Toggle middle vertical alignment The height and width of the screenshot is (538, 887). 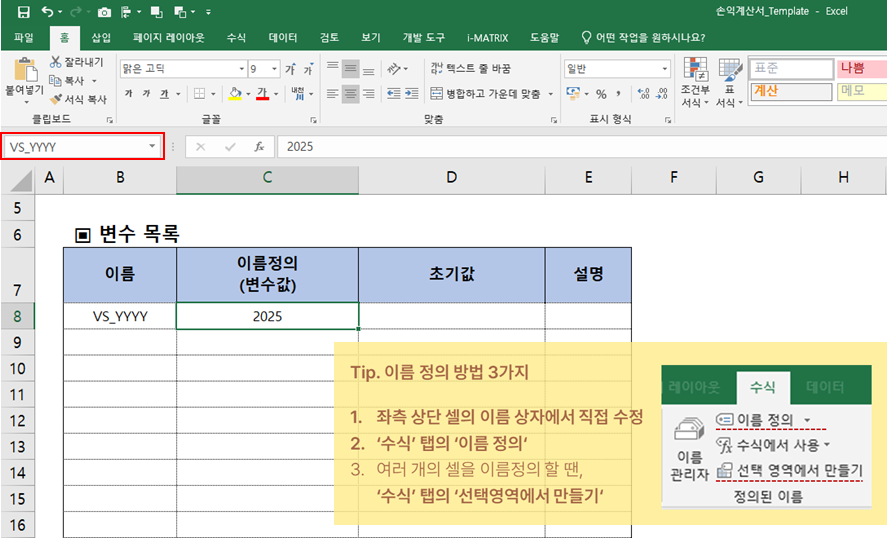point(350,69)
